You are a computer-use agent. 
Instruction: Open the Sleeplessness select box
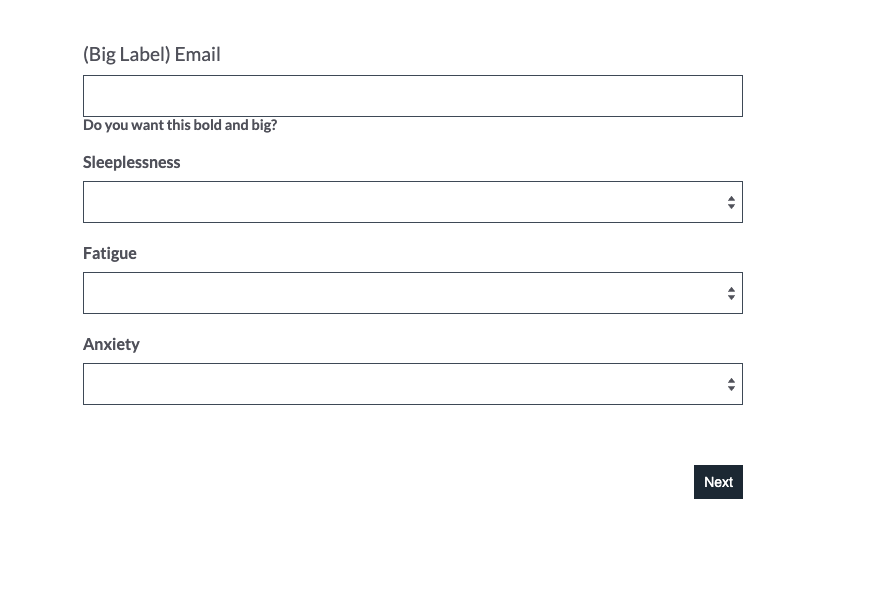412,202
